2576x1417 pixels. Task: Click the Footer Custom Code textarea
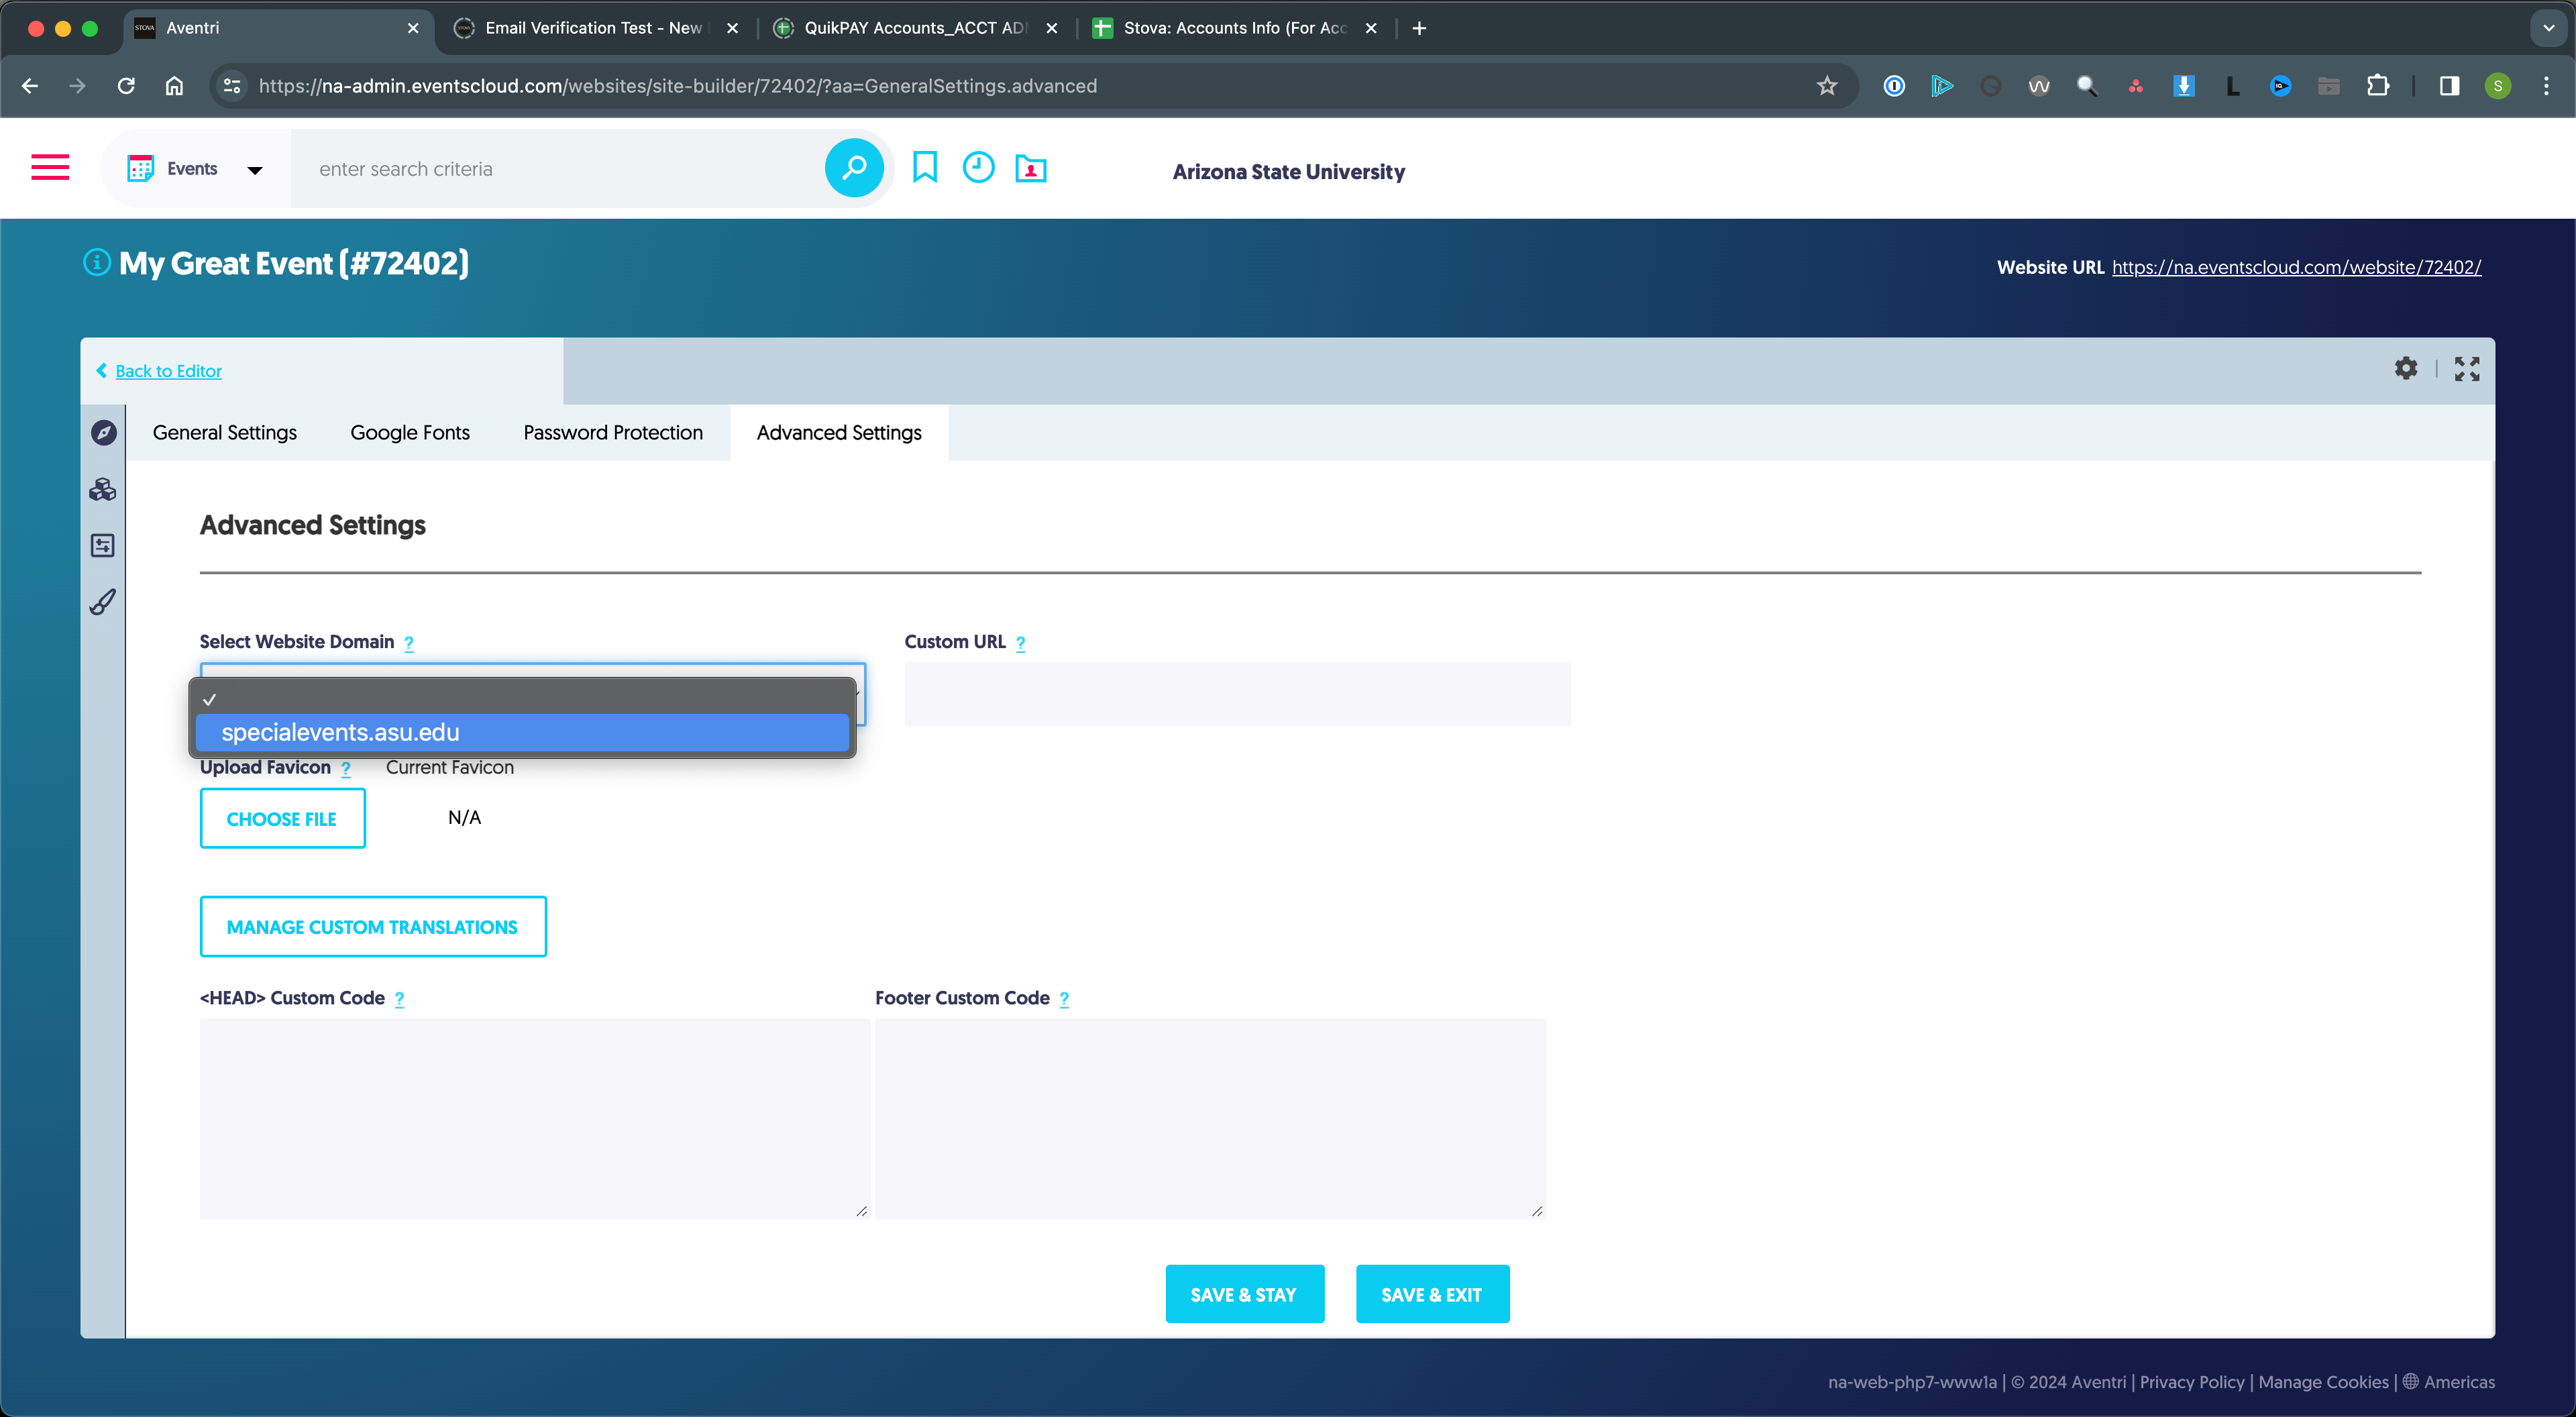pos(1210,1119)
